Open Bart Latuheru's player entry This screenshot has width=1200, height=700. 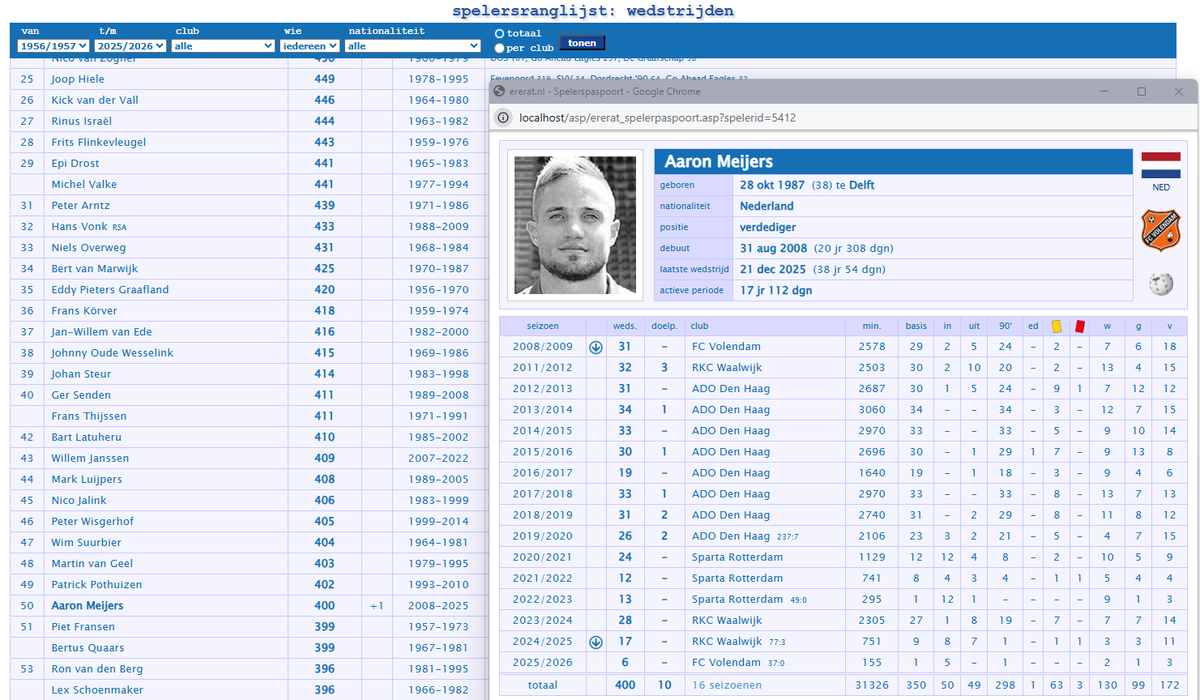coord(88,437)
